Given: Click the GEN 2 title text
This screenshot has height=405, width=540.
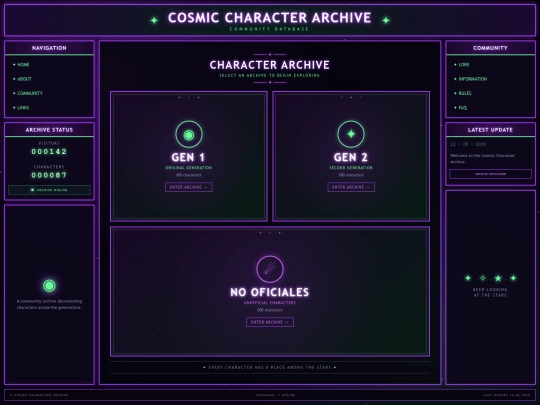Looking at the screenshot, I should point(351,157).
